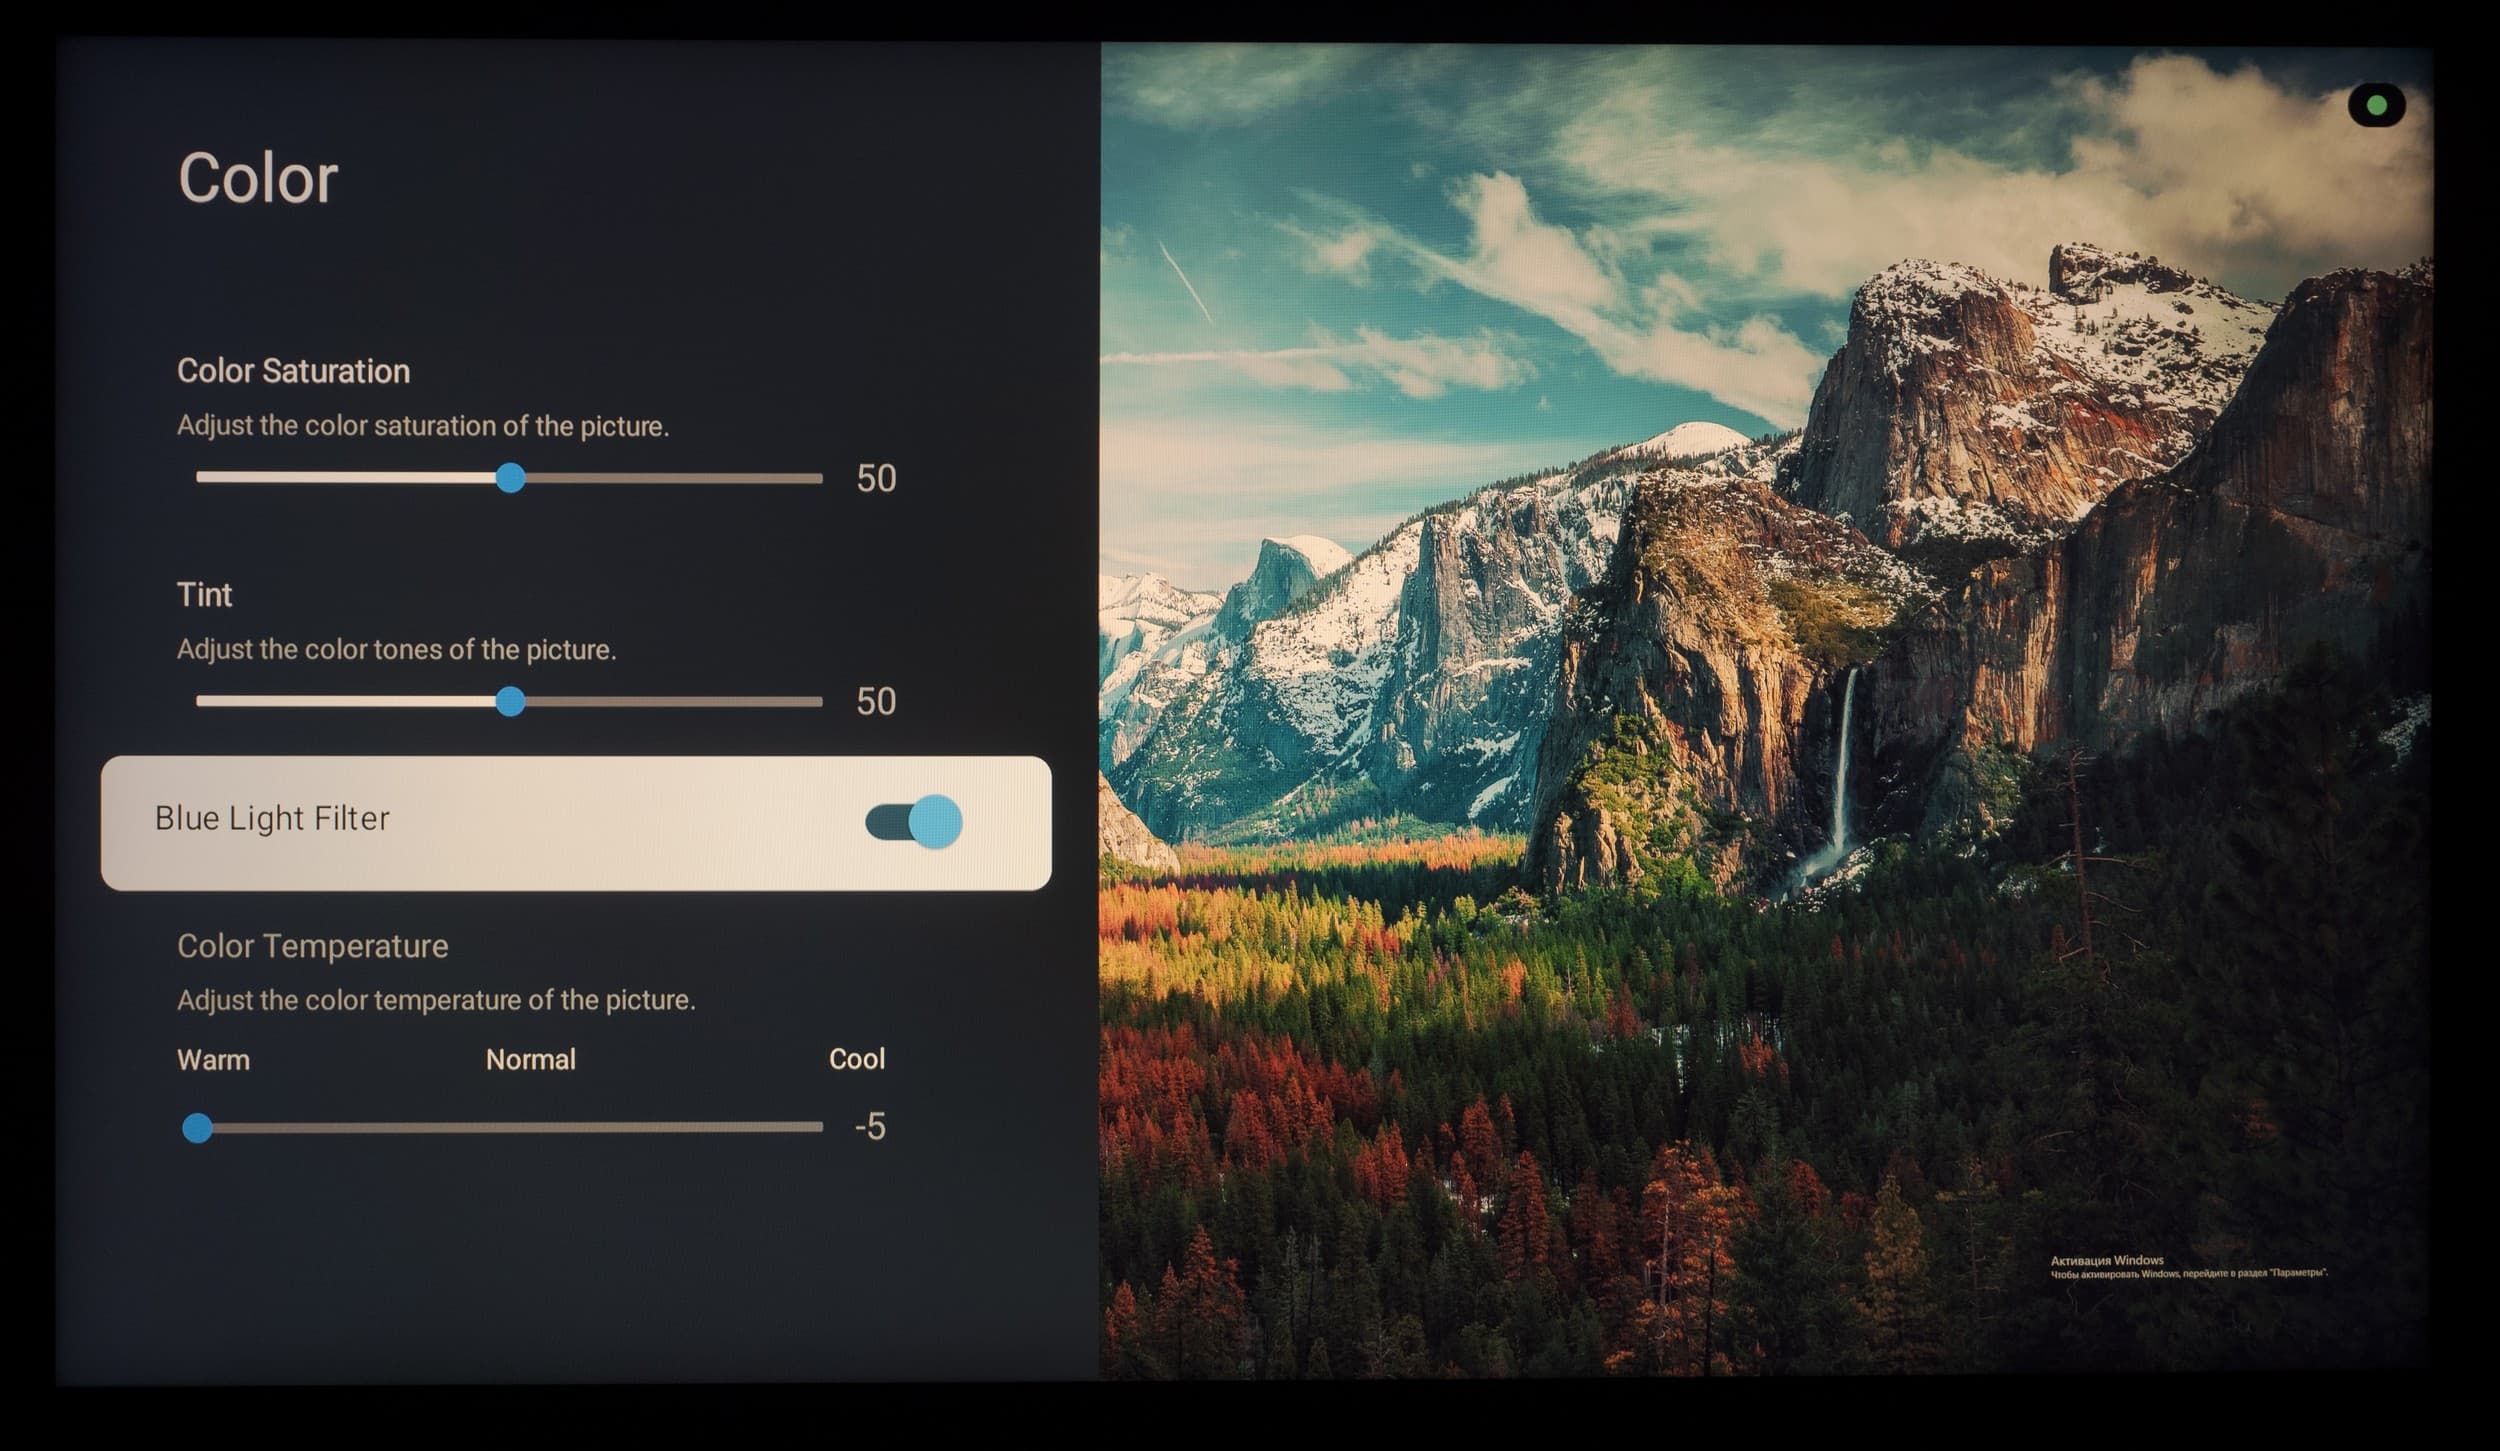Click the Tint value 50
This screenshot has height=1451, width=2500.
(875, 702)
